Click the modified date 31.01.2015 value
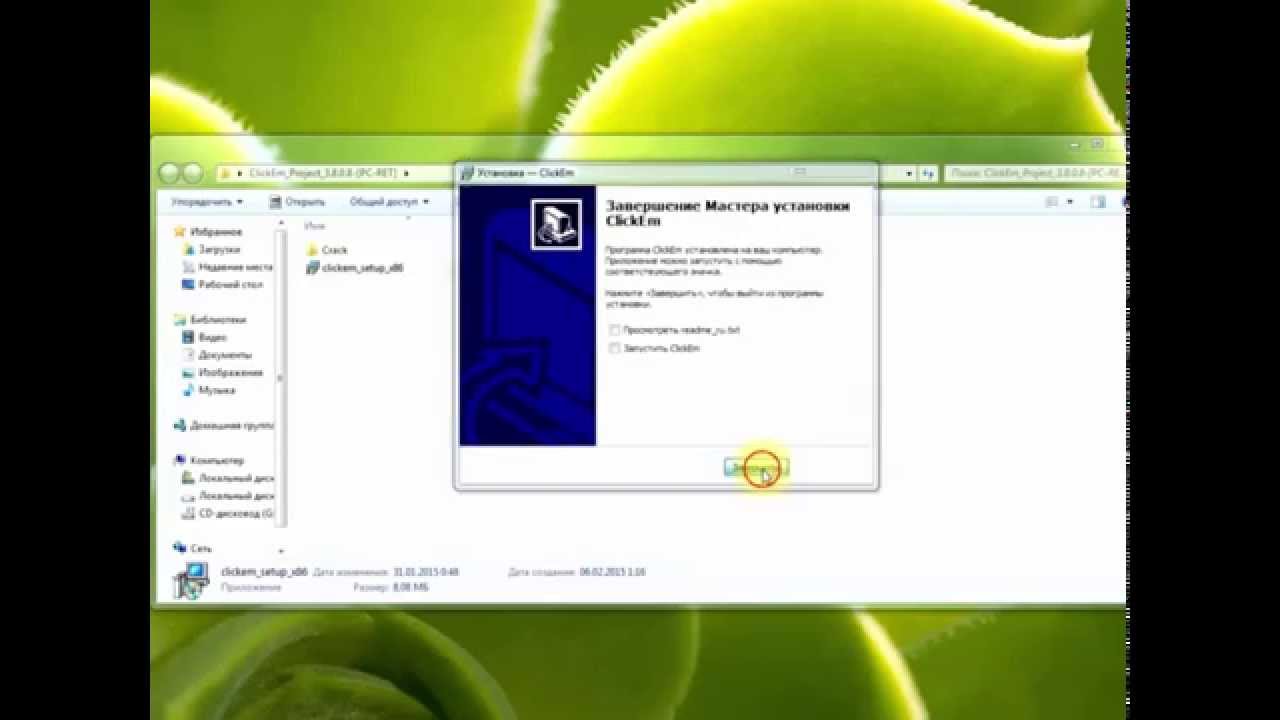1280x720 pixels. tap(426, 572)
